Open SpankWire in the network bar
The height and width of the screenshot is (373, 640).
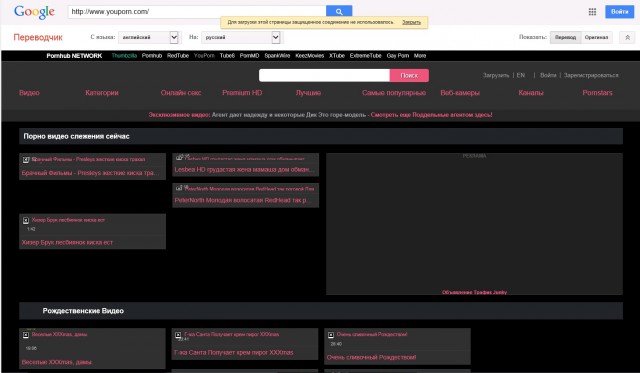click(x=277, y=56)
